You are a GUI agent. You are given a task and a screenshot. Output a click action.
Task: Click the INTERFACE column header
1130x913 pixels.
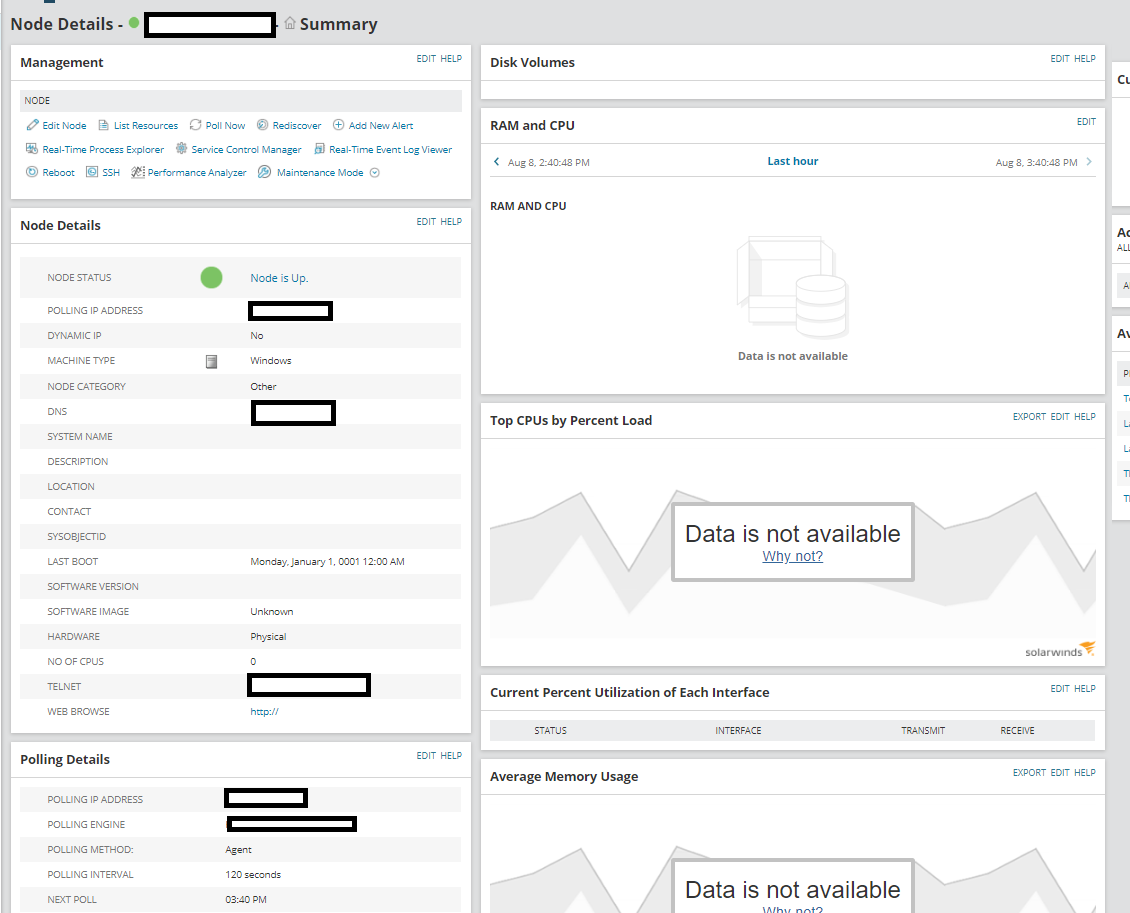click(738, 731)
